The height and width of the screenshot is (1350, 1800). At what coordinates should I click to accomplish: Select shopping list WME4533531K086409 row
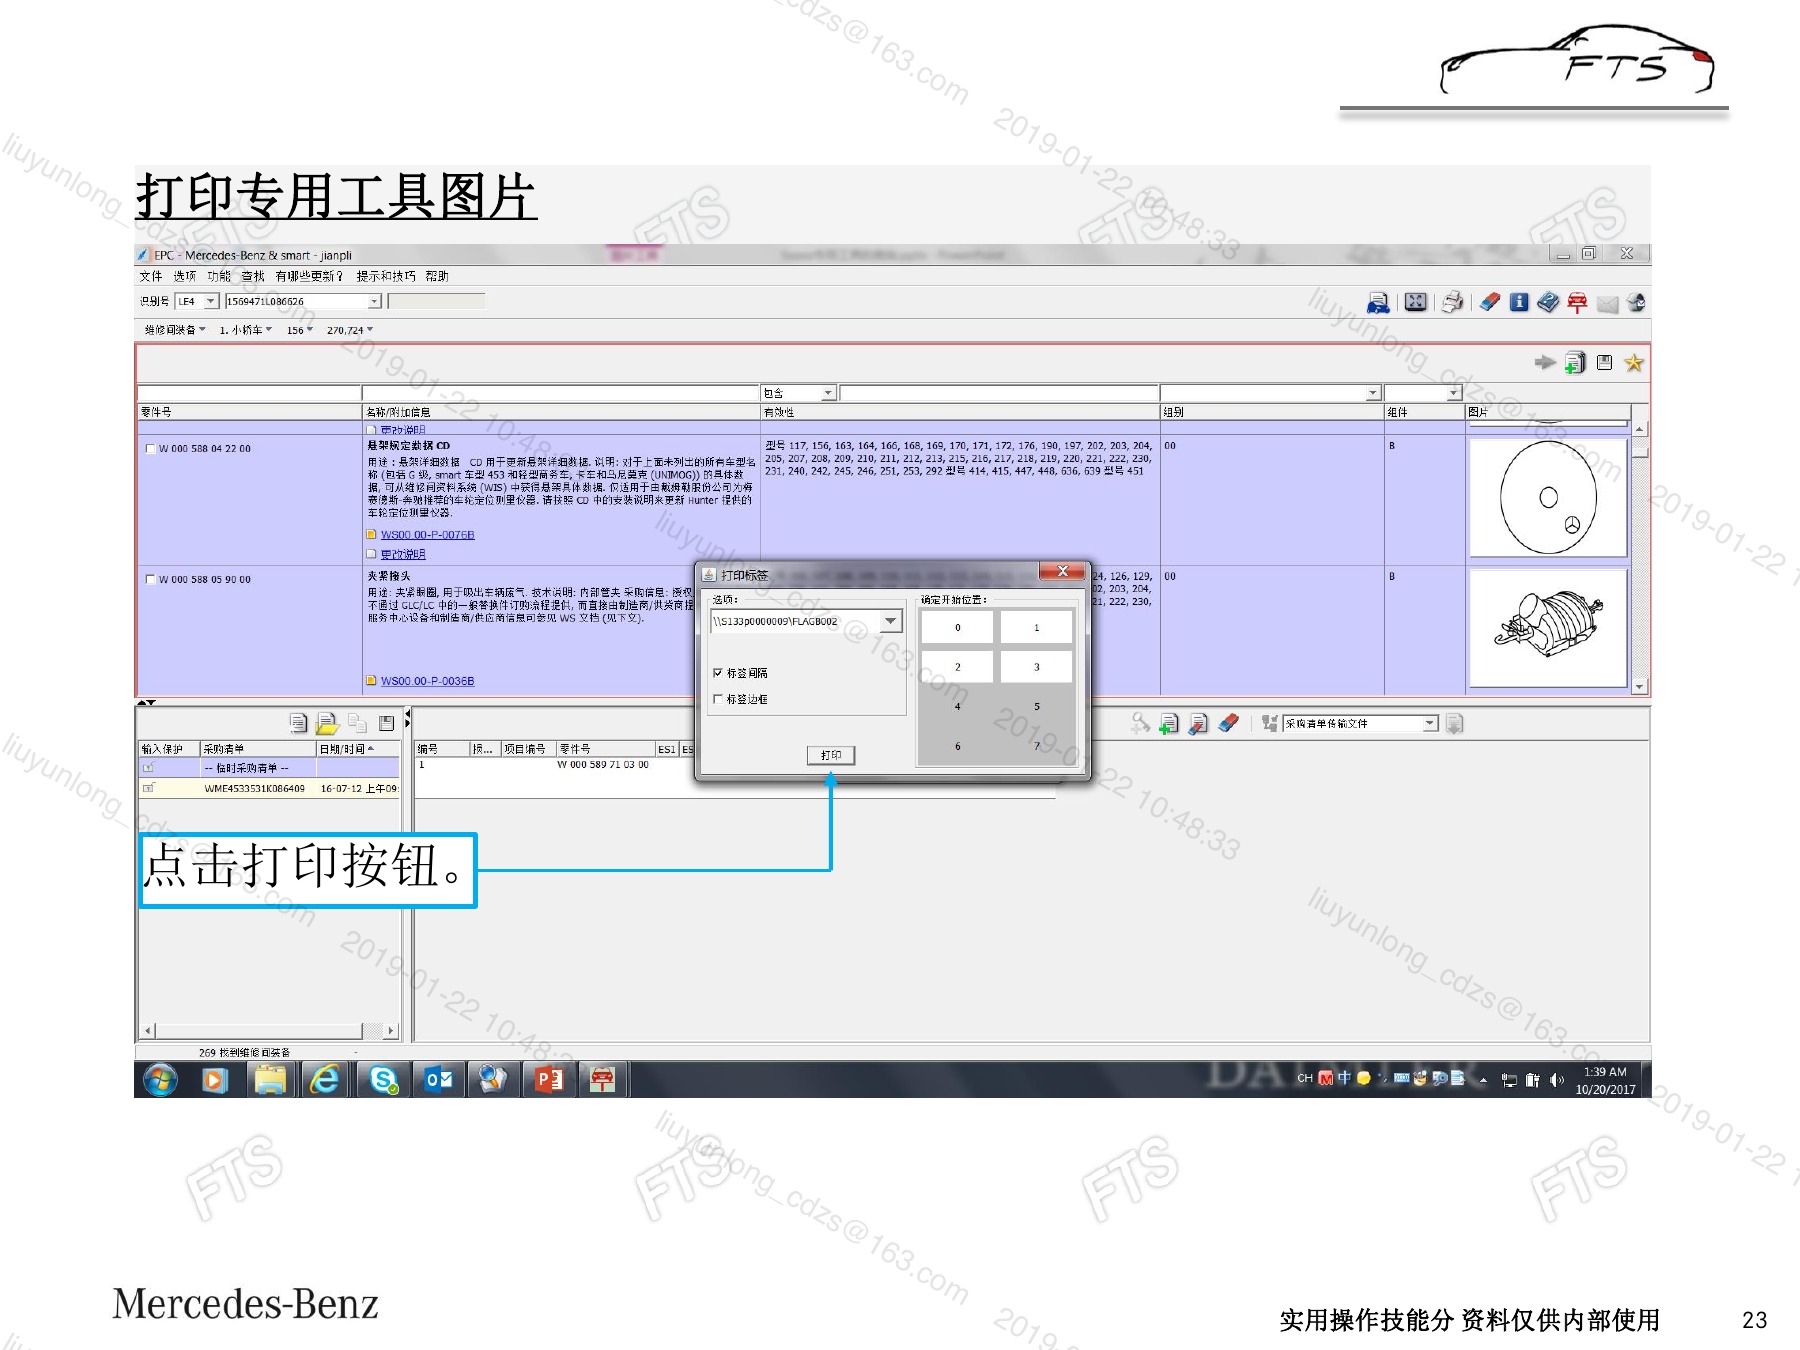pyautogui.click(x=269, y=789)
